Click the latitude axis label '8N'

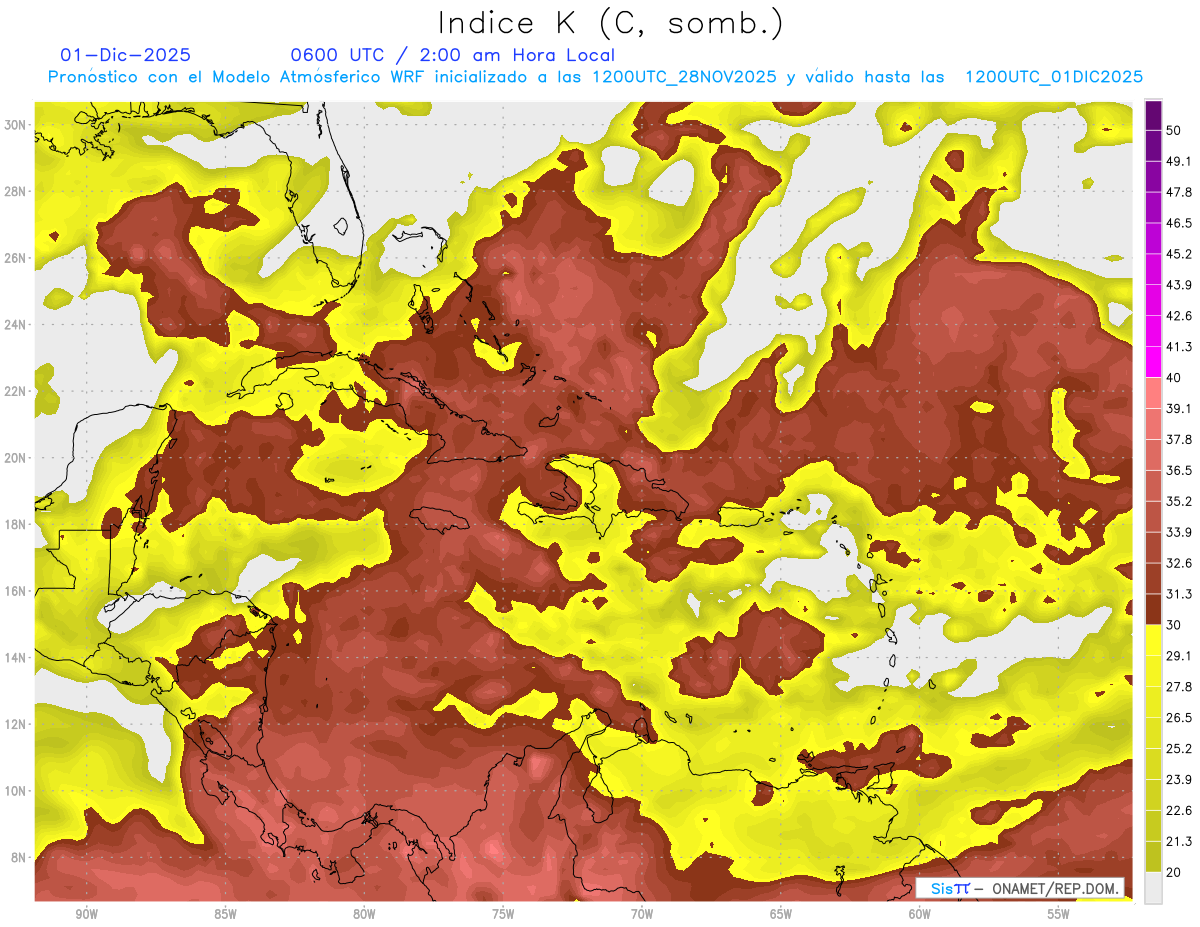coord(18,858)
